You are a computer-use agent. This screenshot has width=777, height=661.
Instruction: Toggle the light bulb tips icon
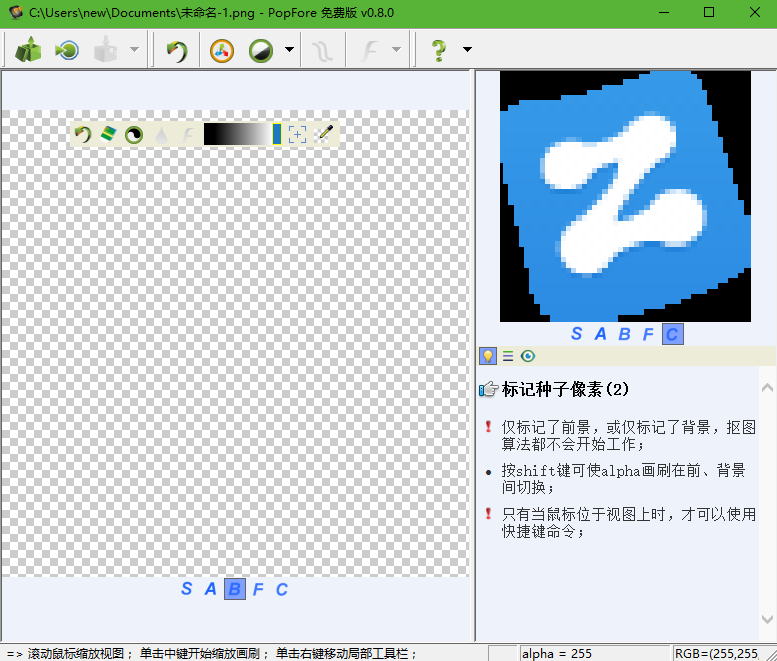(488, 356)
